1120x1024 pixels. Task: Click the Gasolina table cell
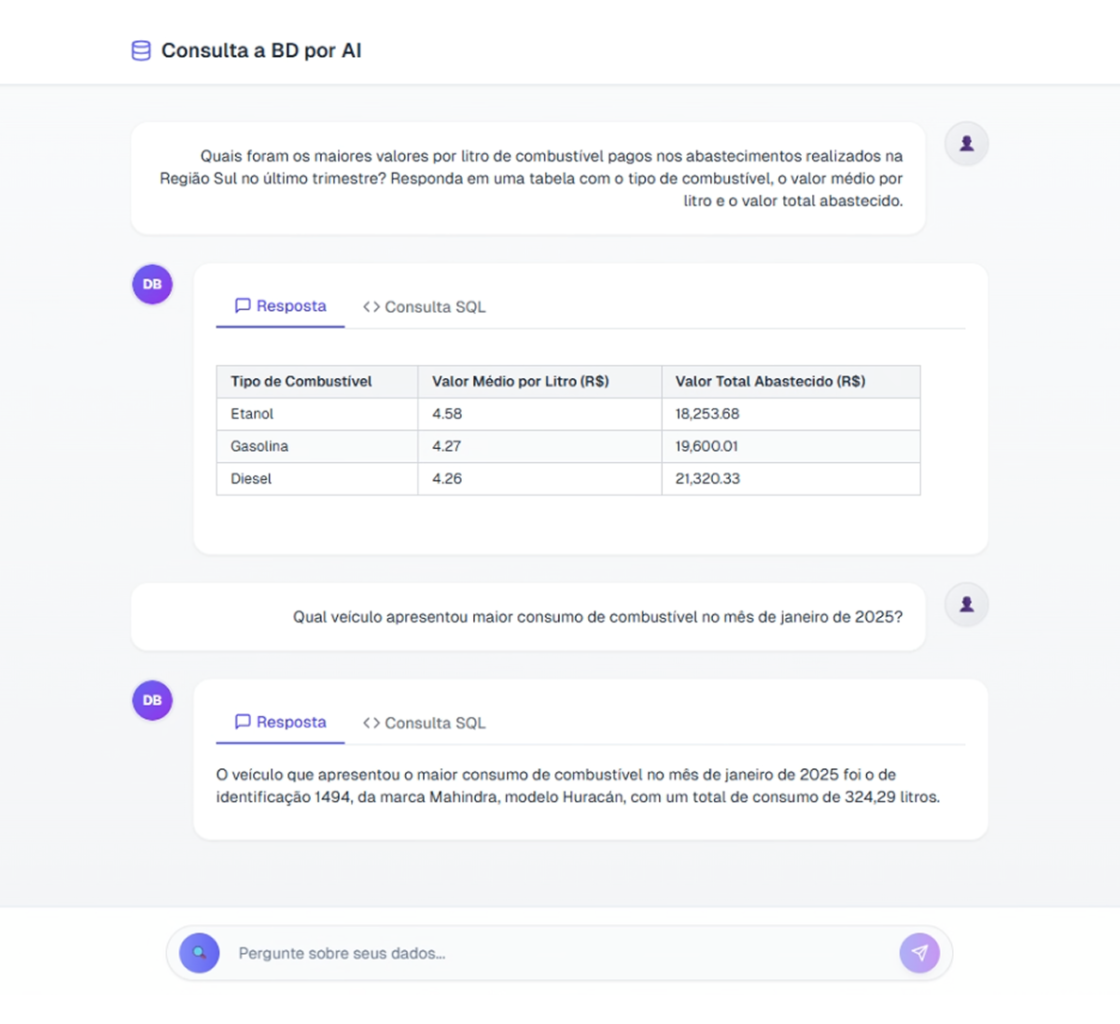coord(317,446)
